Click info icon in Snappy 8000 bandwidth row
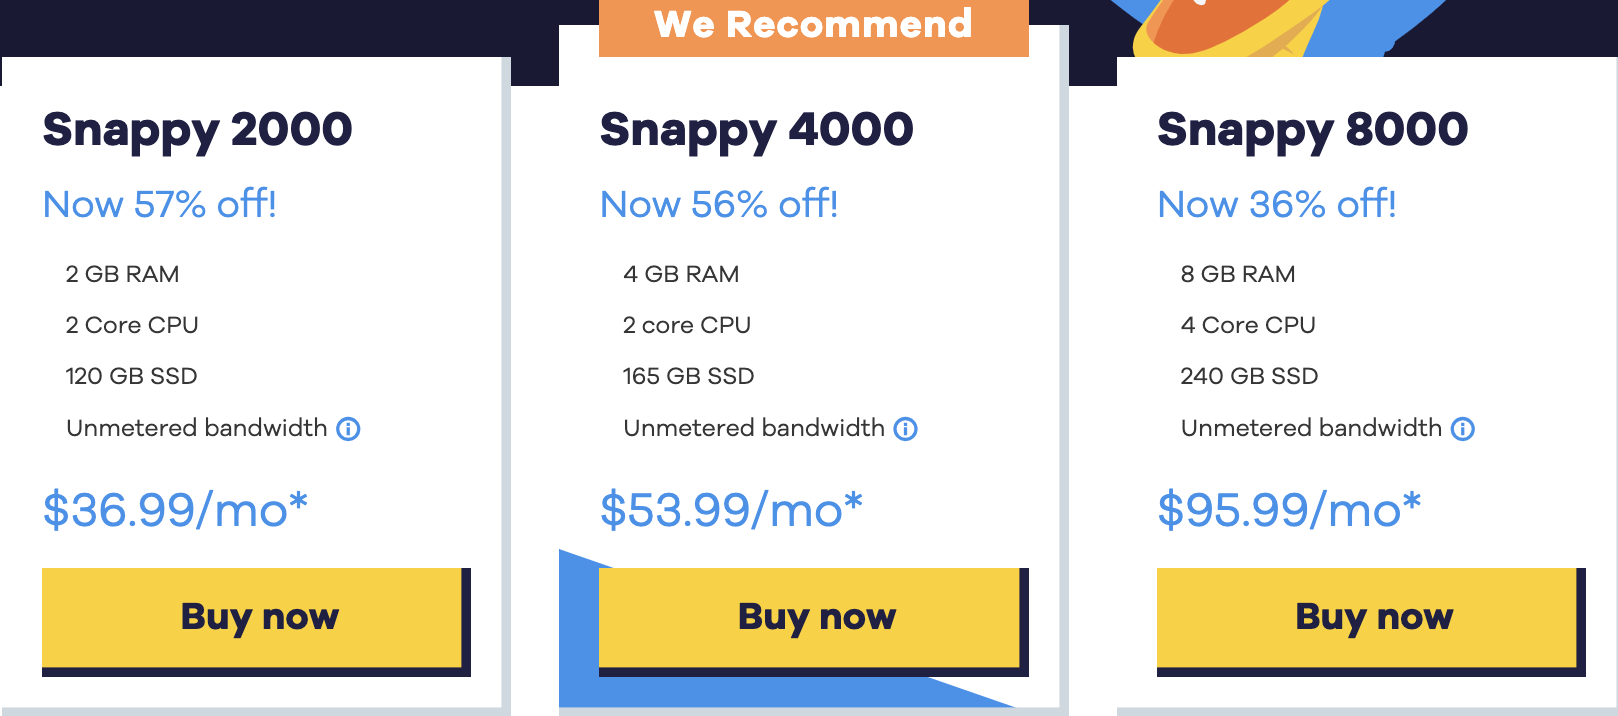The image size is (1618, 716). [x=1463, y=429]
